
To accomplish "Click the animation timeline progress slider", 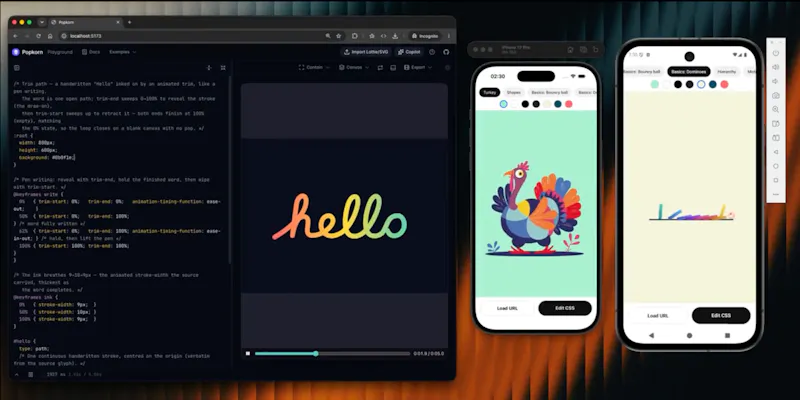I will pos(332,353).
